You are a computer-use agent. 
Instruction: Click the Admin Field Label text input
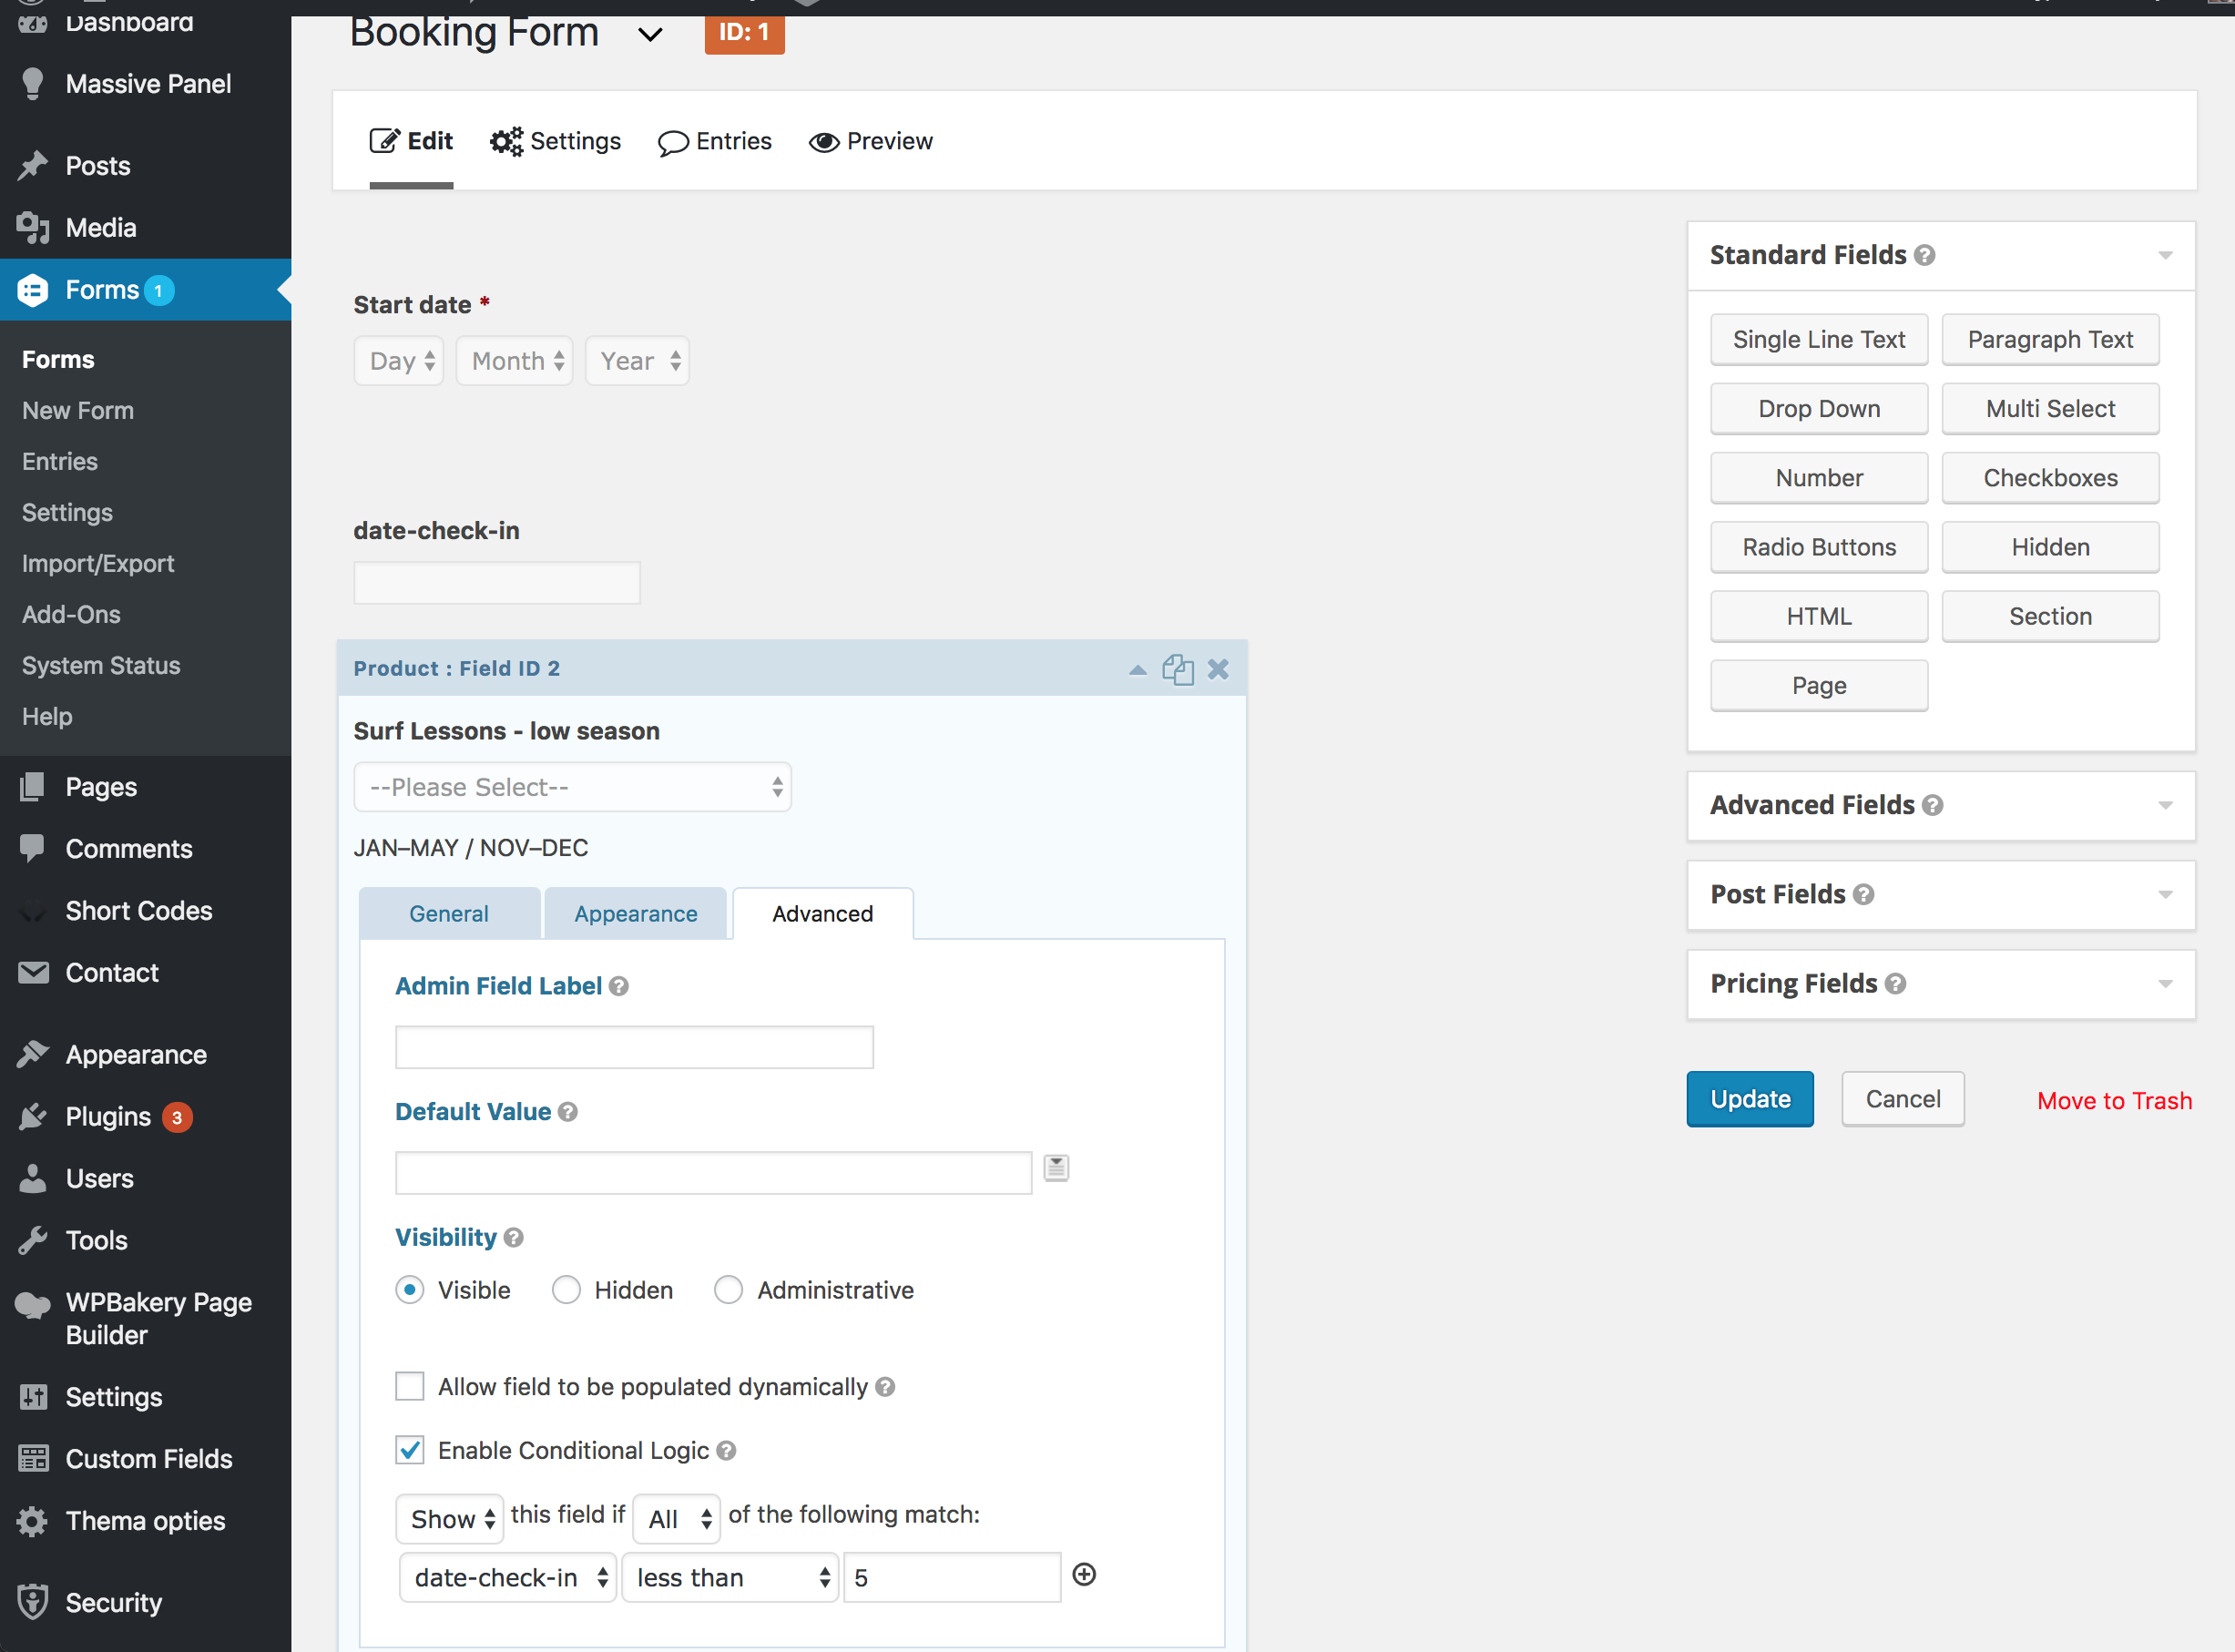coord(634,1047)
